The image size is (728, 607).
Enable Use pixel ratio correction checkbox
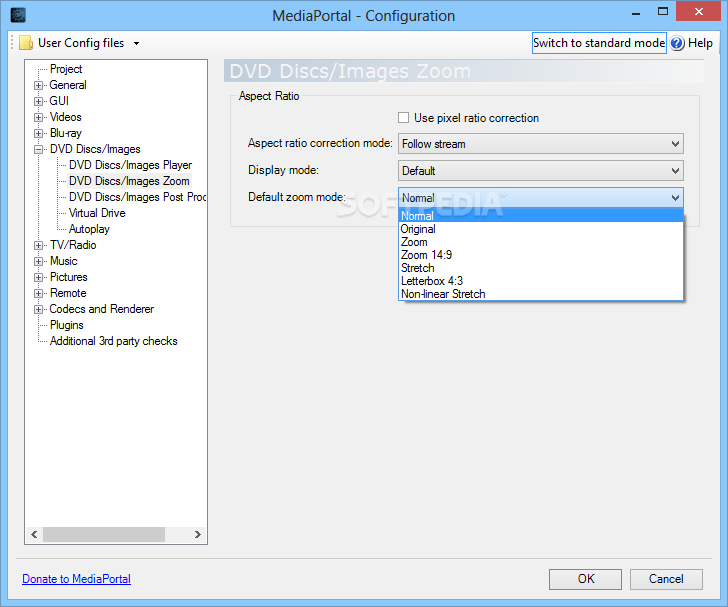(403, 118)
